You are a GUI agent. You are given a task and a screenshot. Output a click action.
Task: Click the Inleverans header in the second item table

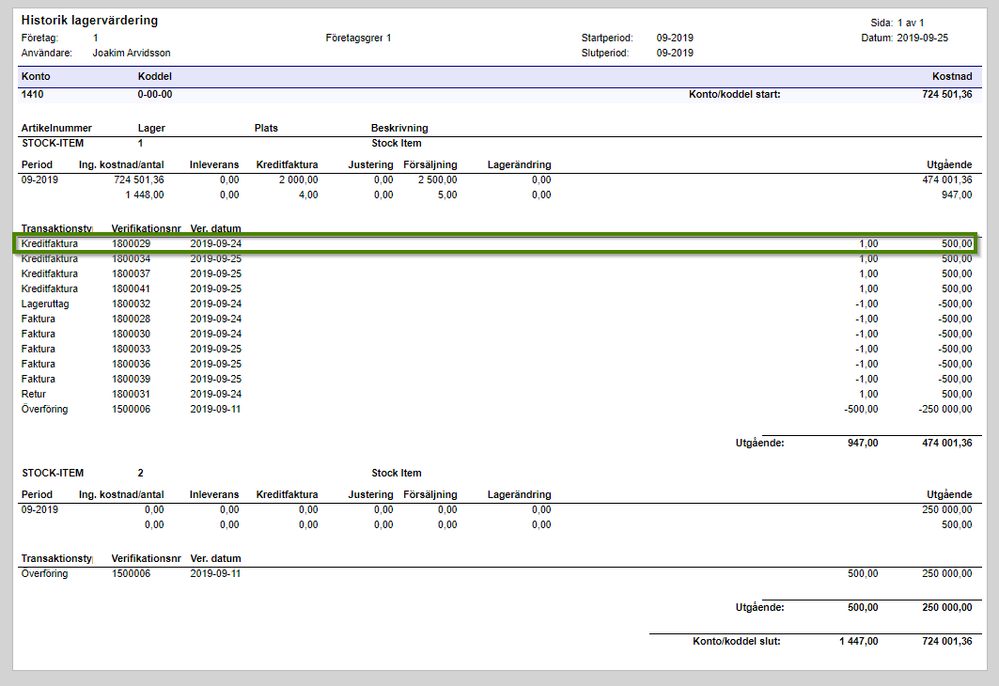click(x=214, y=494)
